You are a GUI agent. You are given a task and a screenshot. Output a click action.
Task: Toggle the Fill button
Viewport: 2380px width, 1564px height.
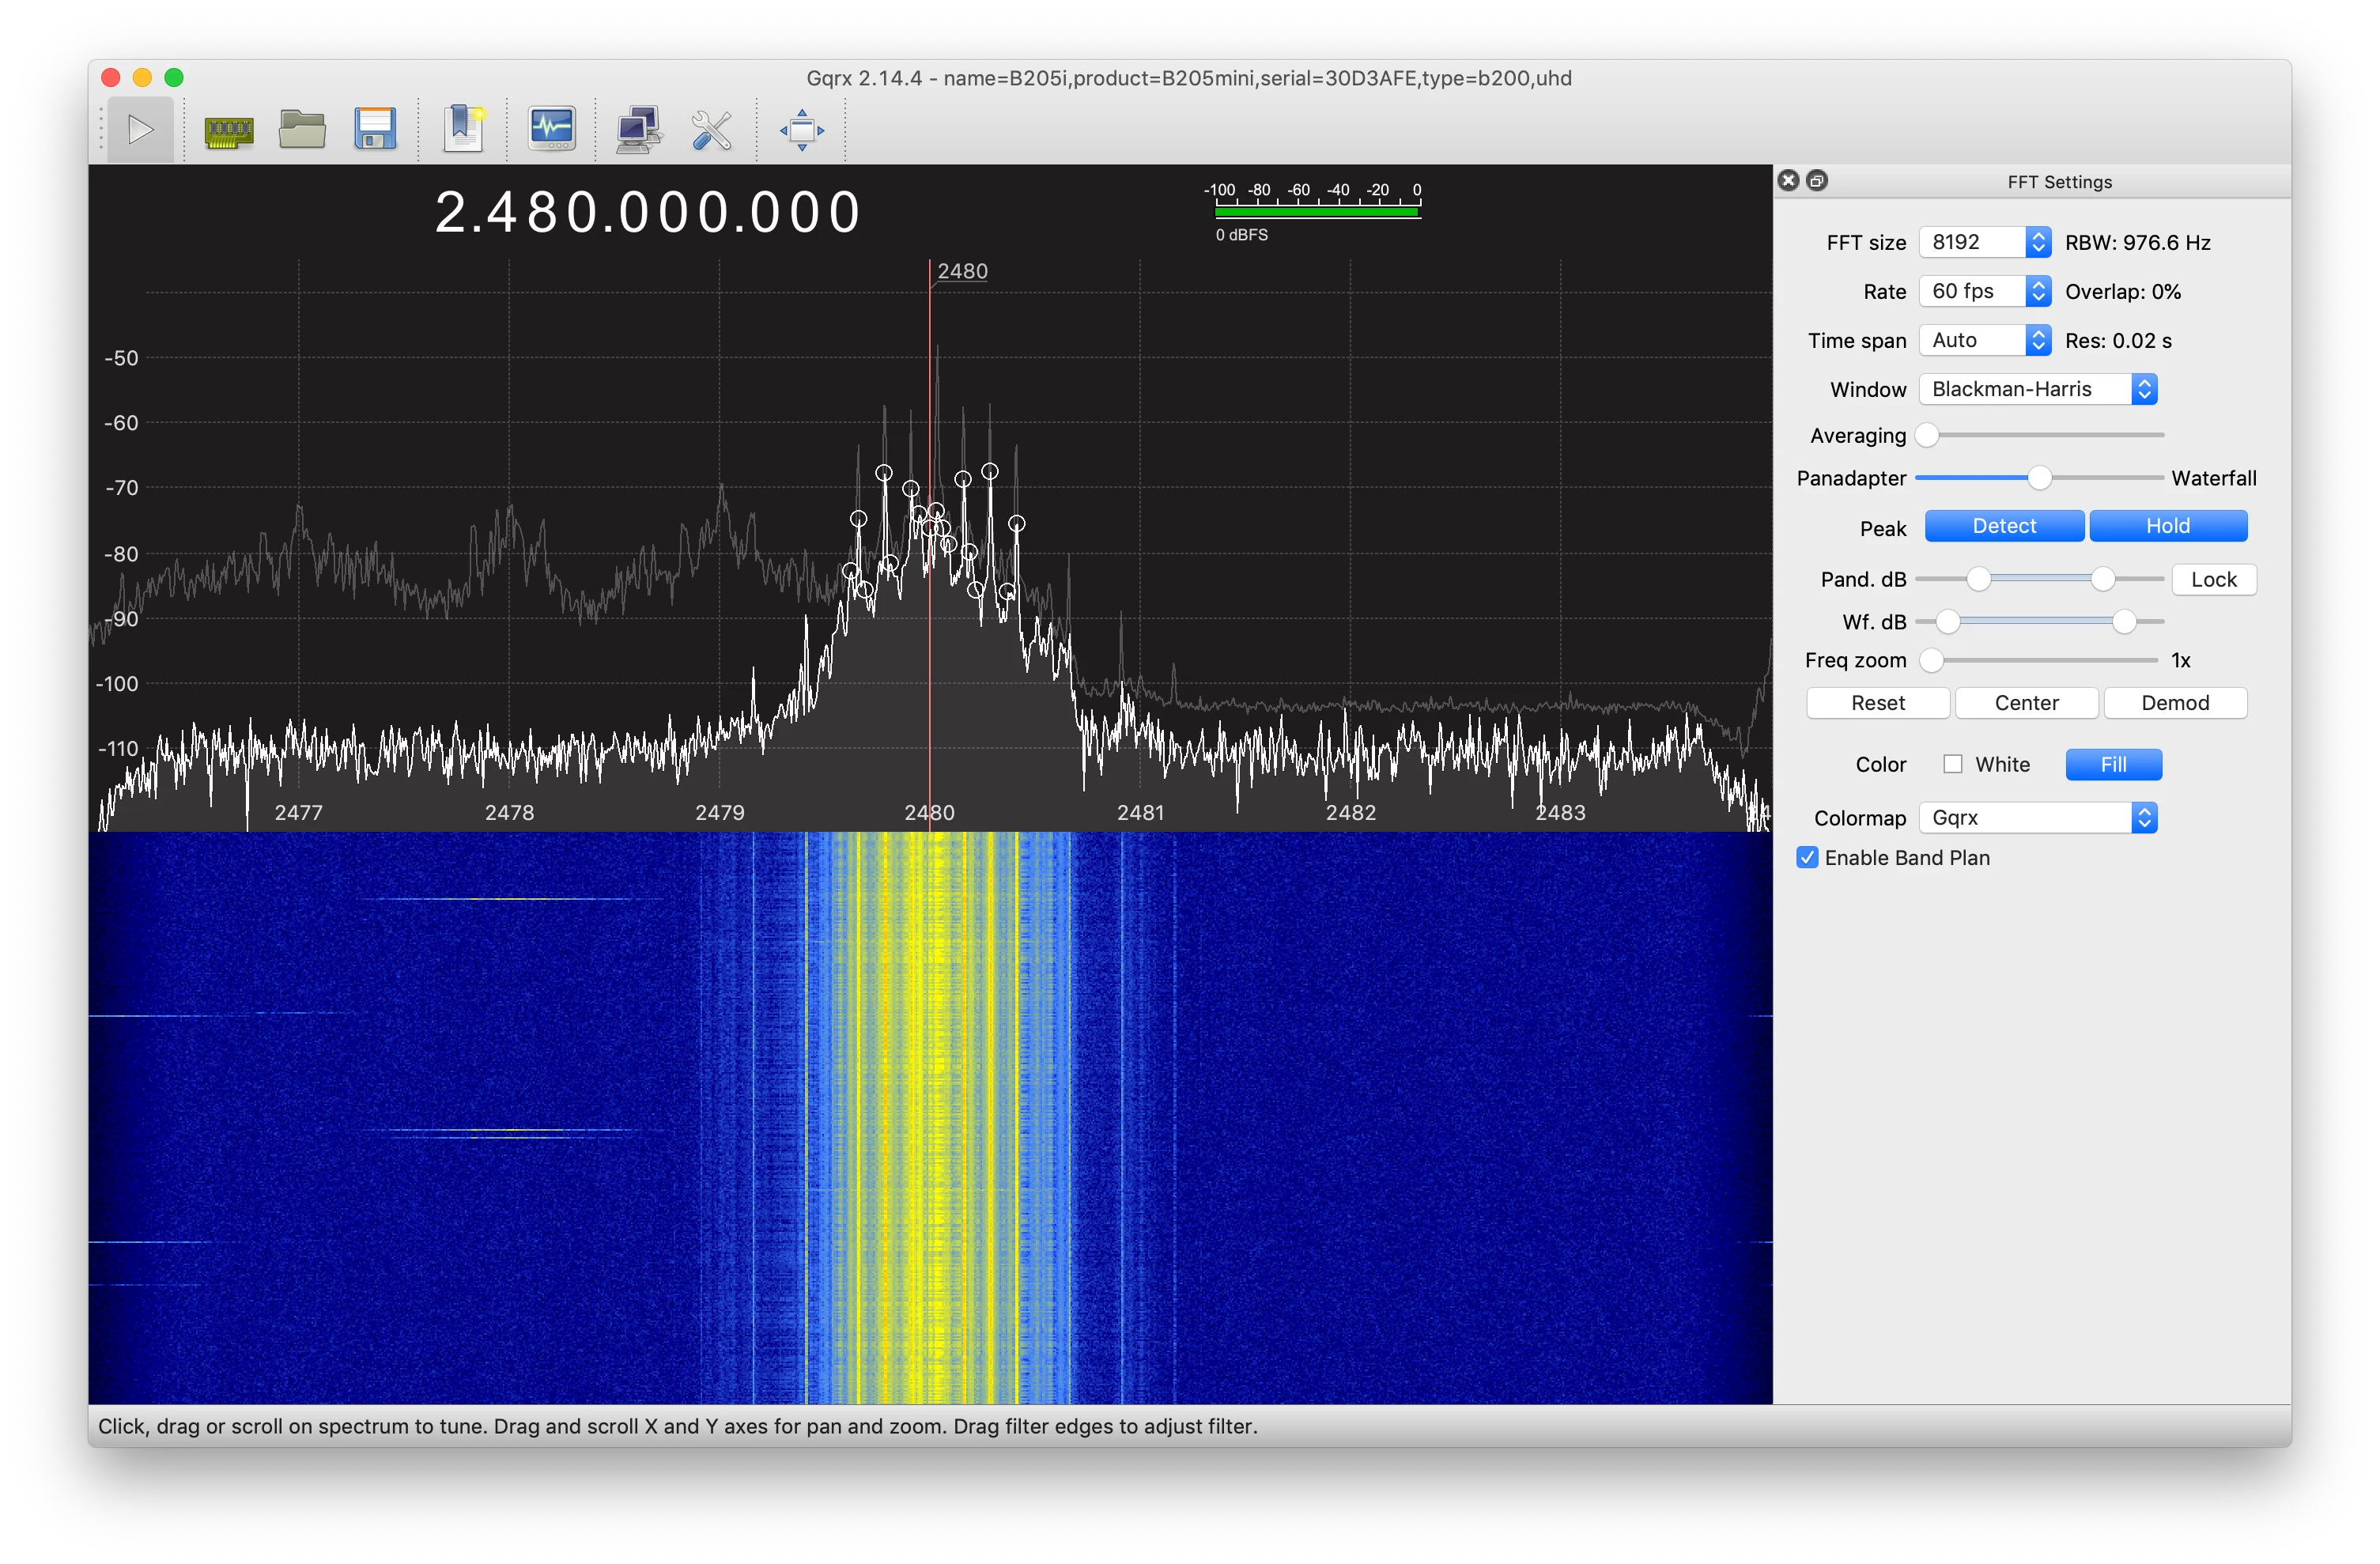[2113, 764]
